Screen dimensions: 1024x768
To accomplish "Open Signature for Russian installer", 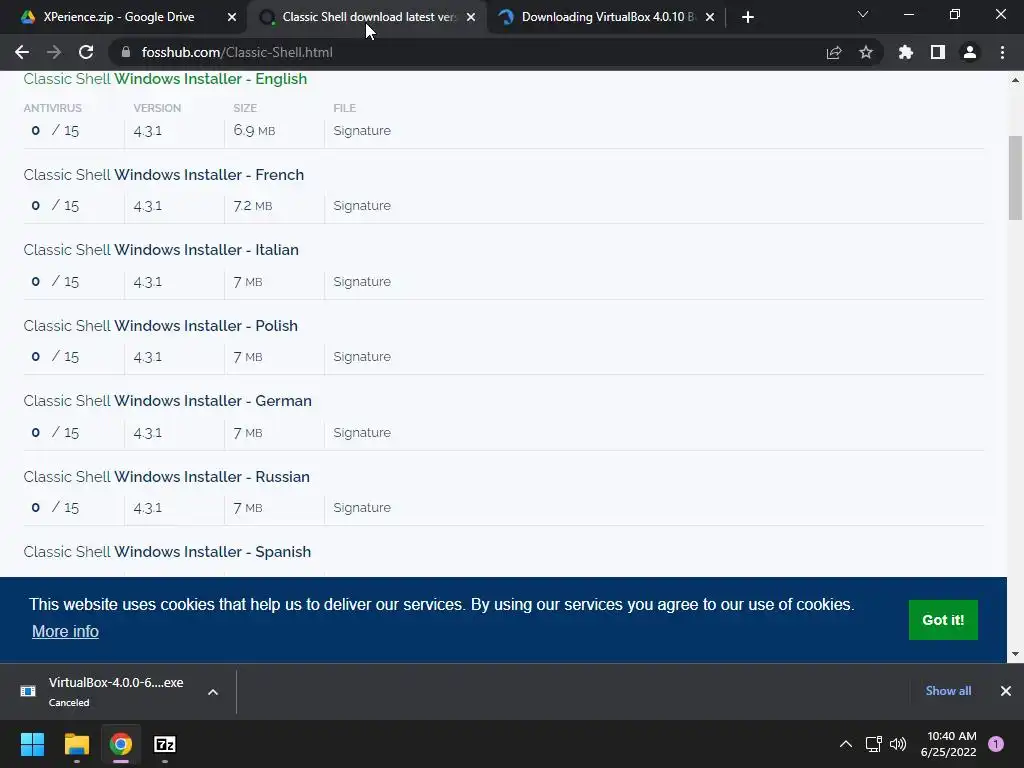I will tap(362, 507).
